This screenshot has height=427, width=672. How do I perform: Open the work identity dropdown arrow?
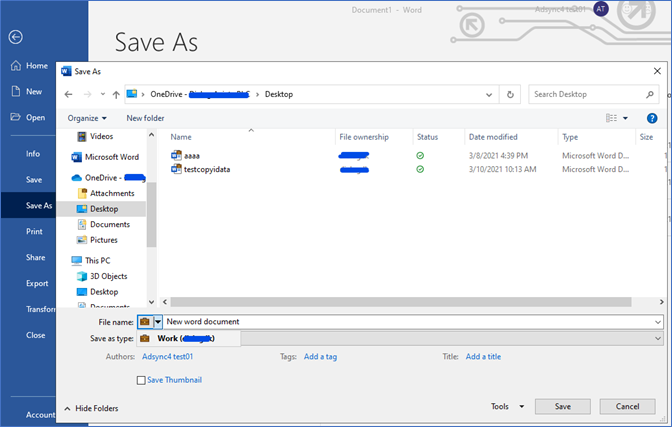pyautogui.click(x=158, y=322)
